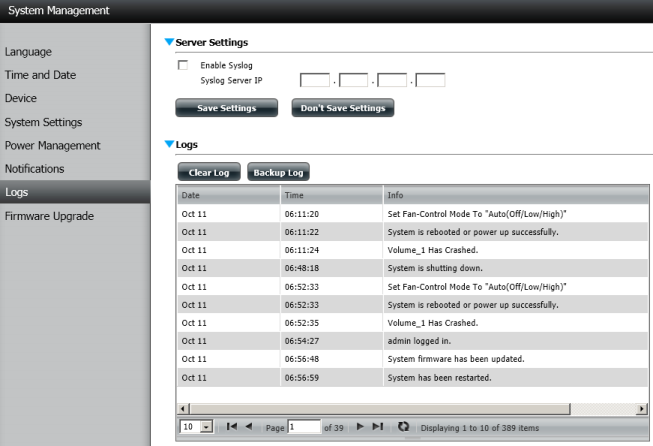Click the Info column header

tap(516, 195)
